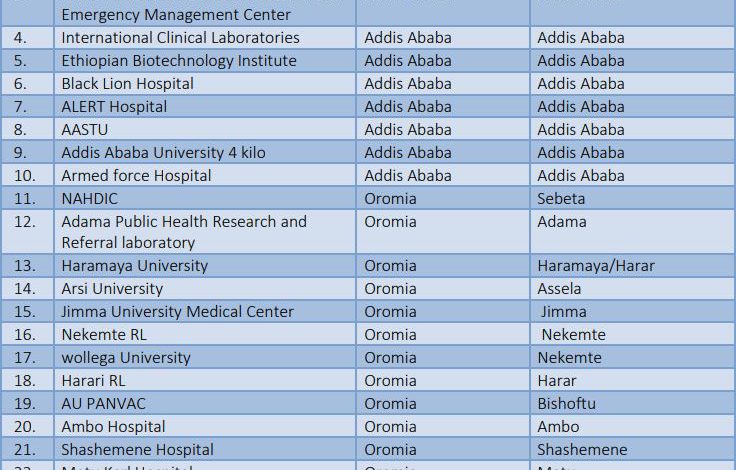736x470 pixels.
Task: Select the Sebeta city cell
Action: [633, 199]
